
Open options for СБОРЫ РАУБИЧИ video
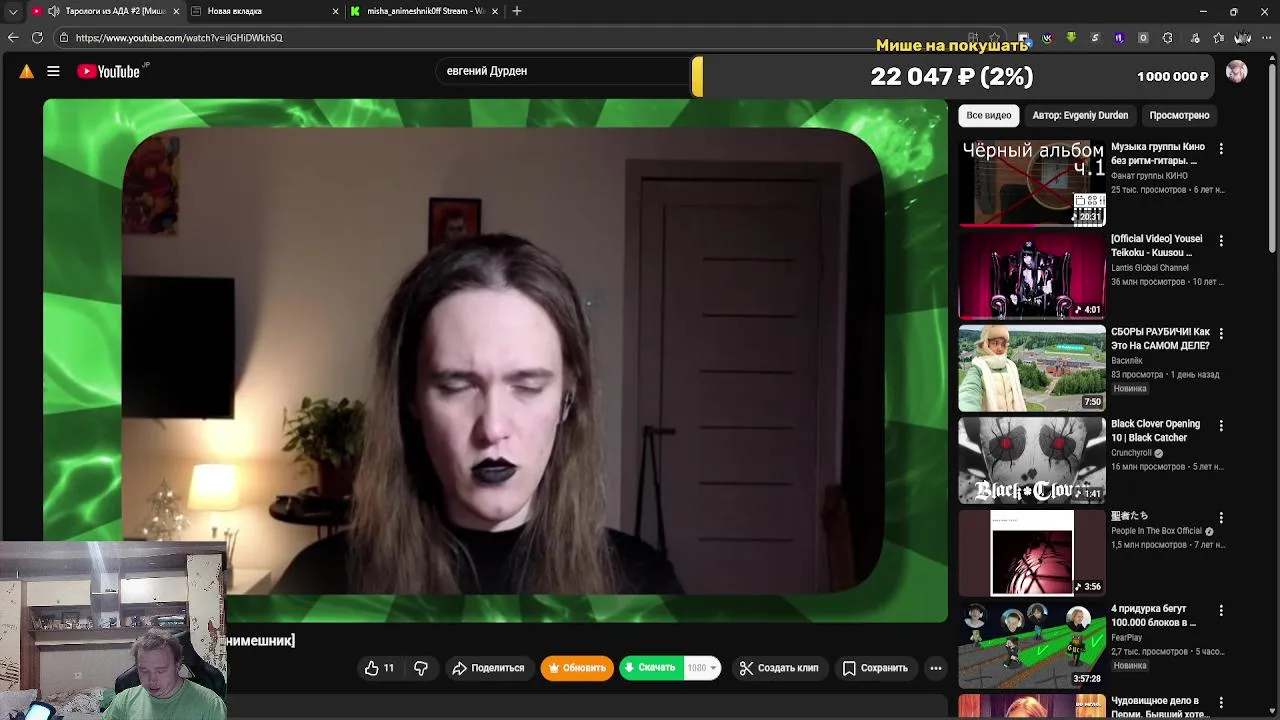click(x=1221, y=333)
